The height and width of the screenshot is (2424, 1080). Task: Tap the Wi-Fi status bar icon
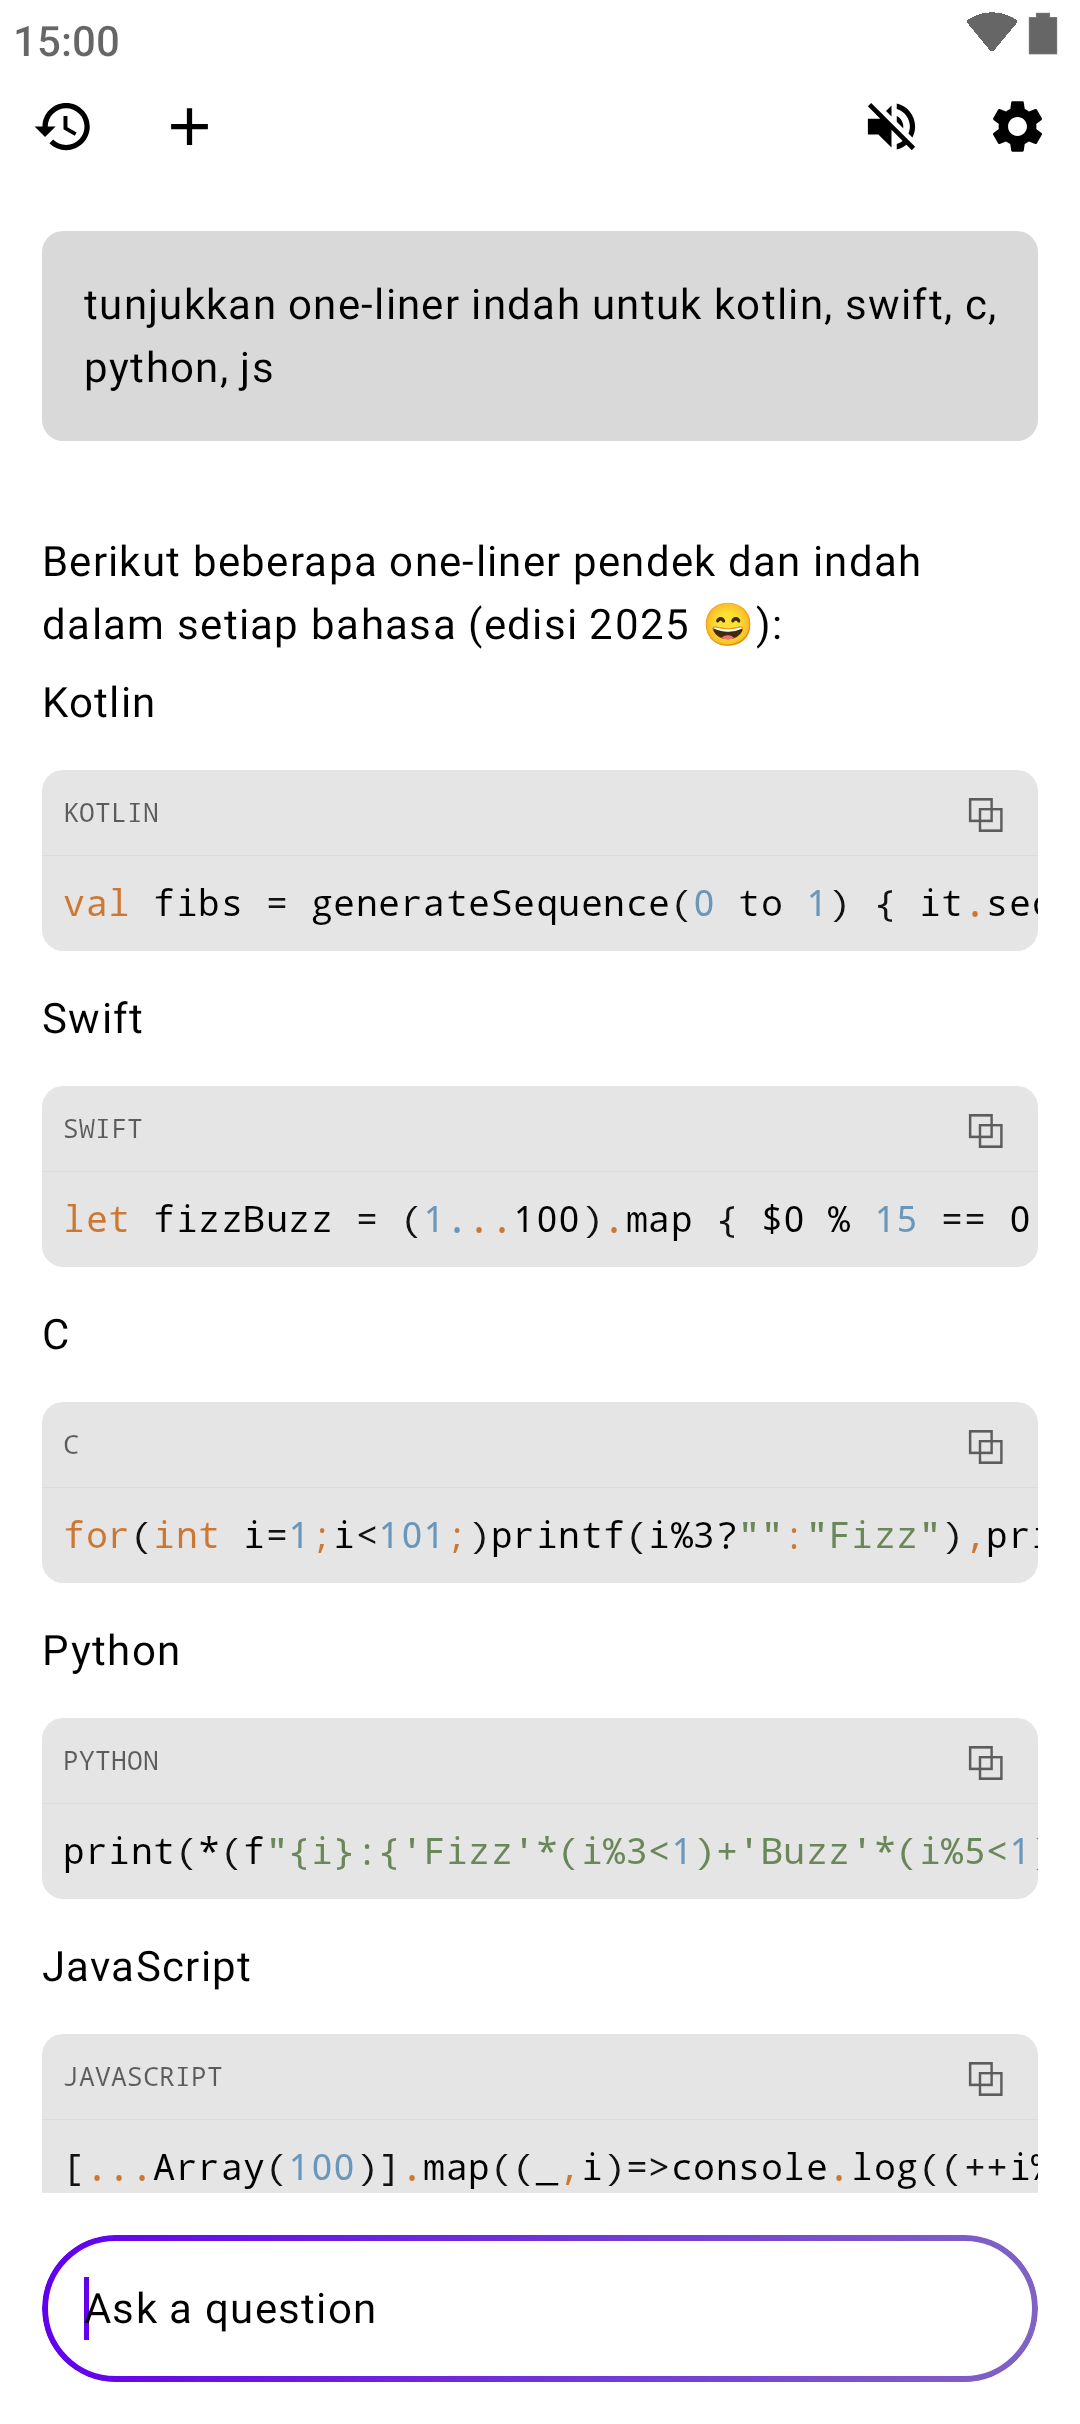click(991, 32)
